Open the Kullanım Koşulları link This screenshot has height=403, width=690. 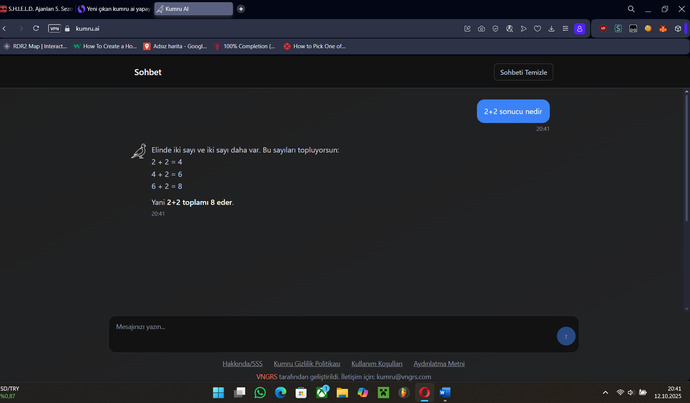[377, 363]
